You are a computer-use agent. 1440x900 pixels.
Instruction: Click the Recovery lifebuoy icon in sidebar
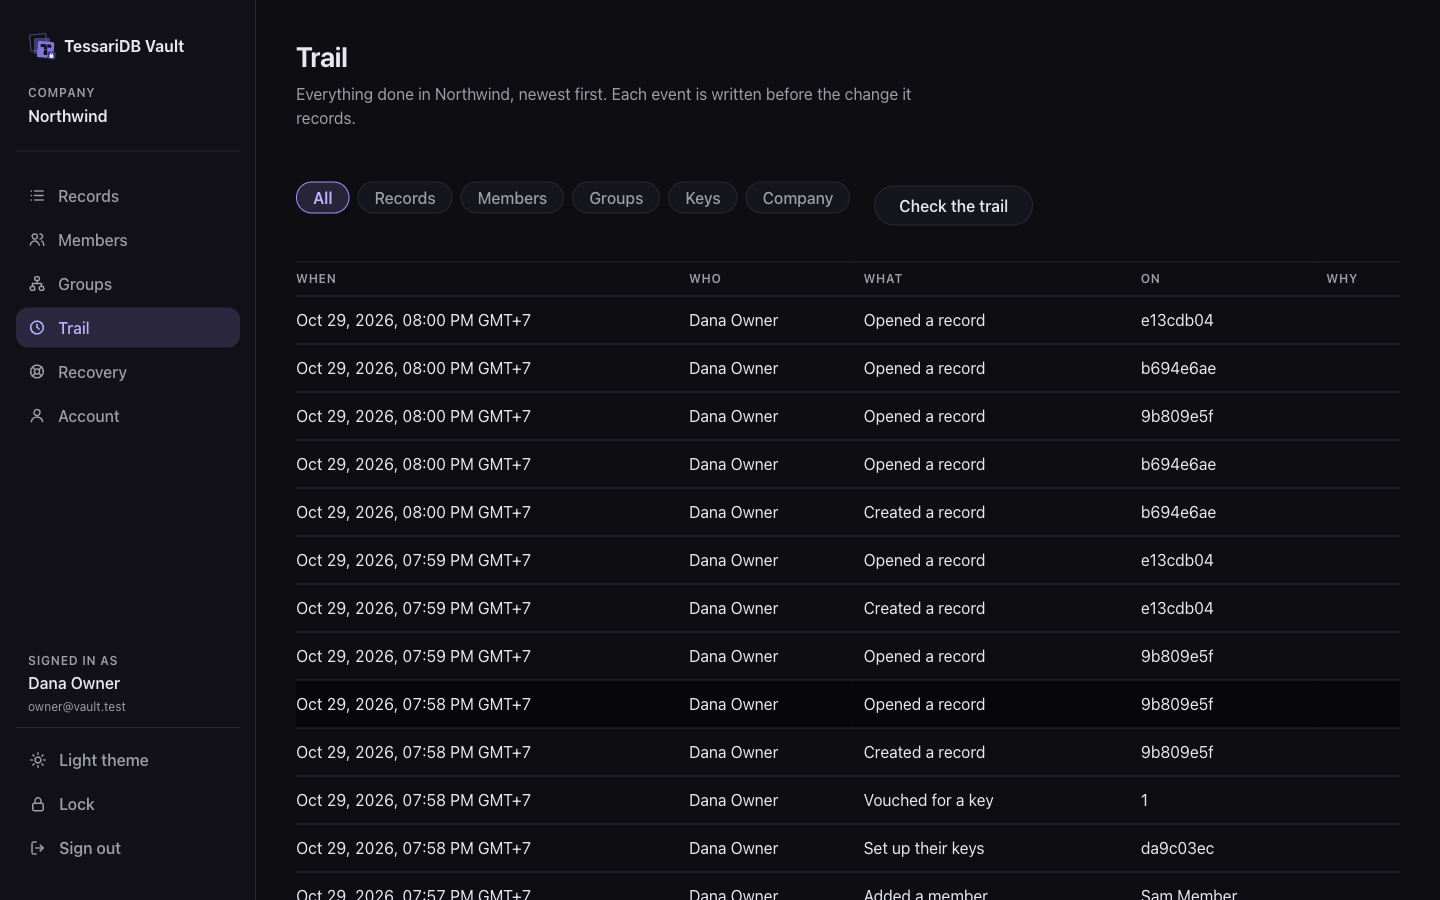point(37,372)
